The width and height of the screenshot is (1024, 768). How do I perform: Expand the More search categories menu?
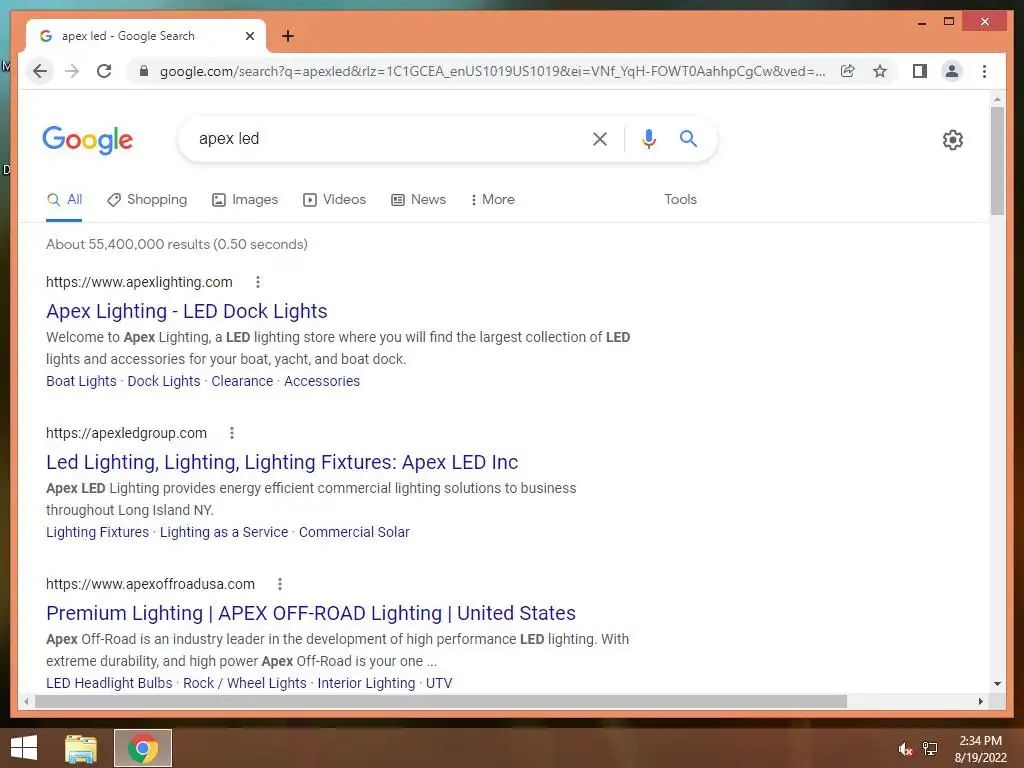[492, 200]
